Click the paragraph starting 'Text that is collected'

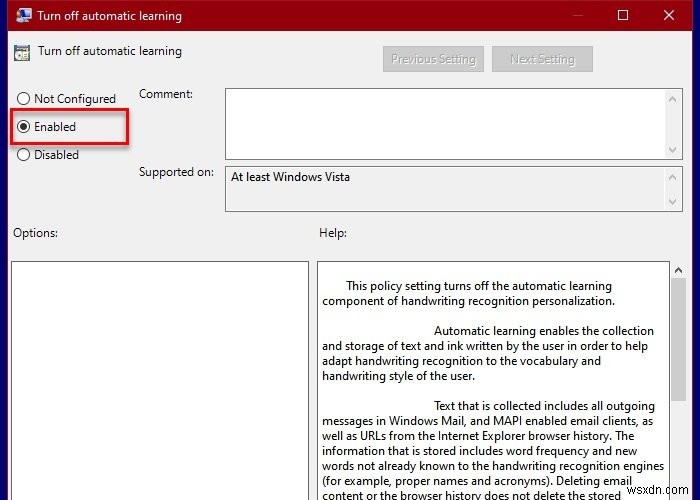[493, 451]
